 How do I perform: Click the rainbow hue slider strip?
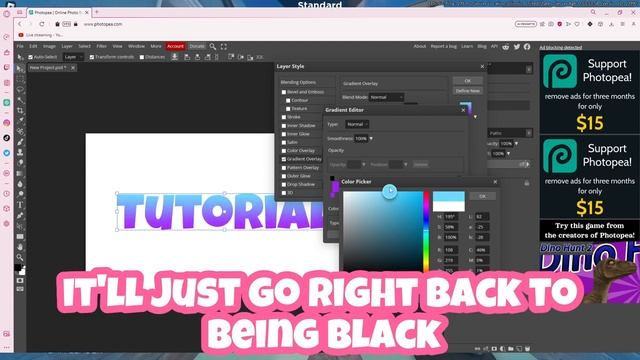click(x=426, y=231)
